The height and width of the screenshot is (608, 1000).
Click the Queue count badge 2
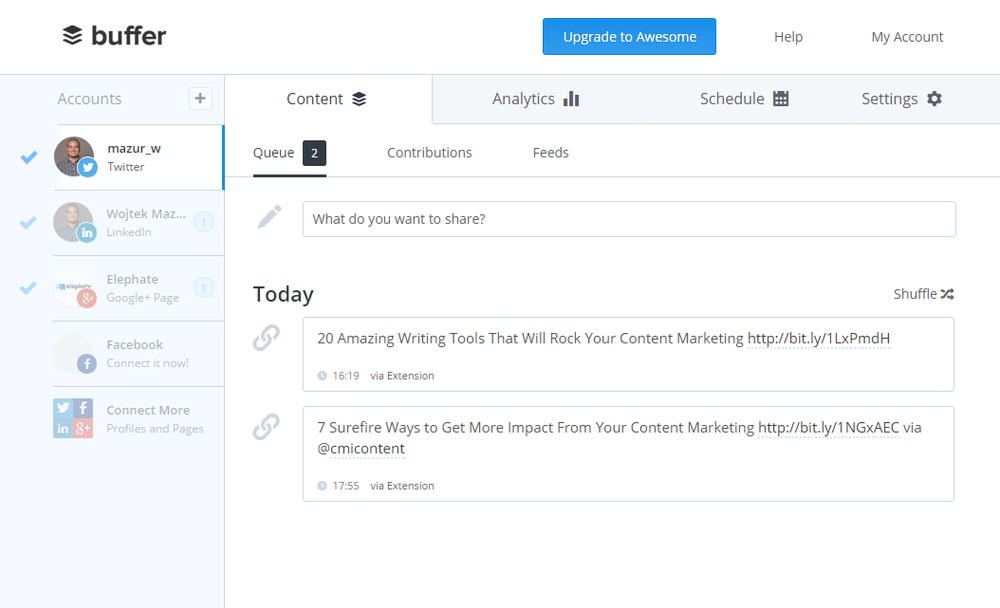pyautogui.click(x=314, y=153)
